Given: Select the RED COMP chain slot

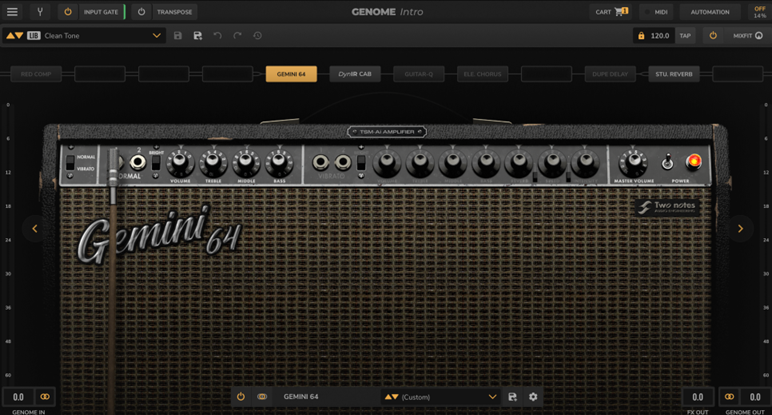Looking at the screenshot, I should coord(36,74).
